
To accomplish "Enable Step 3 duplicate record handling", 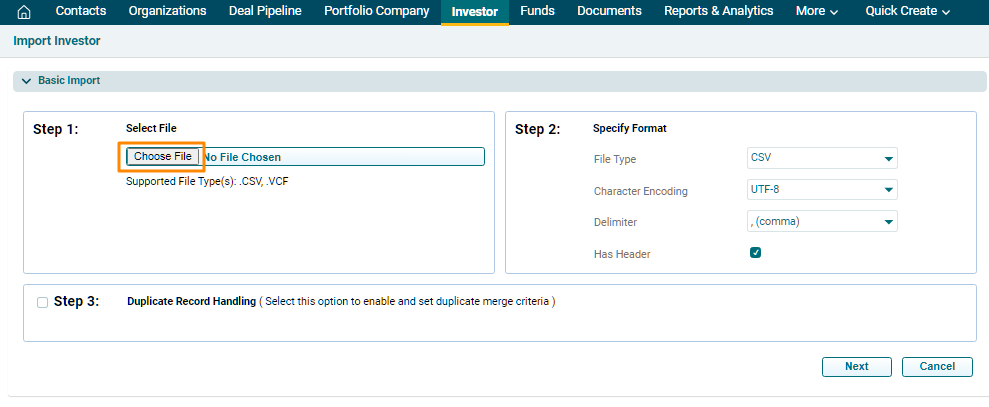I will point(42,302).
